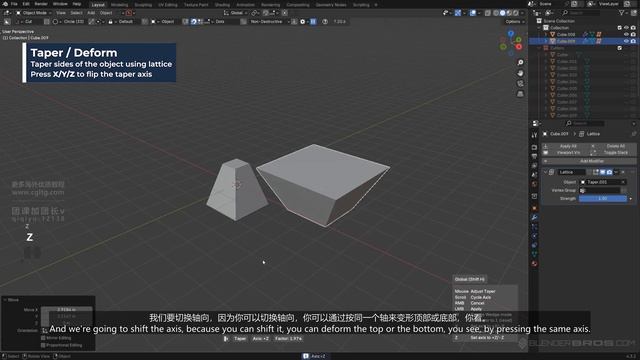Toggle Lattice modifier render display
Screen dimensions: 640x360
tap(609, 172)
